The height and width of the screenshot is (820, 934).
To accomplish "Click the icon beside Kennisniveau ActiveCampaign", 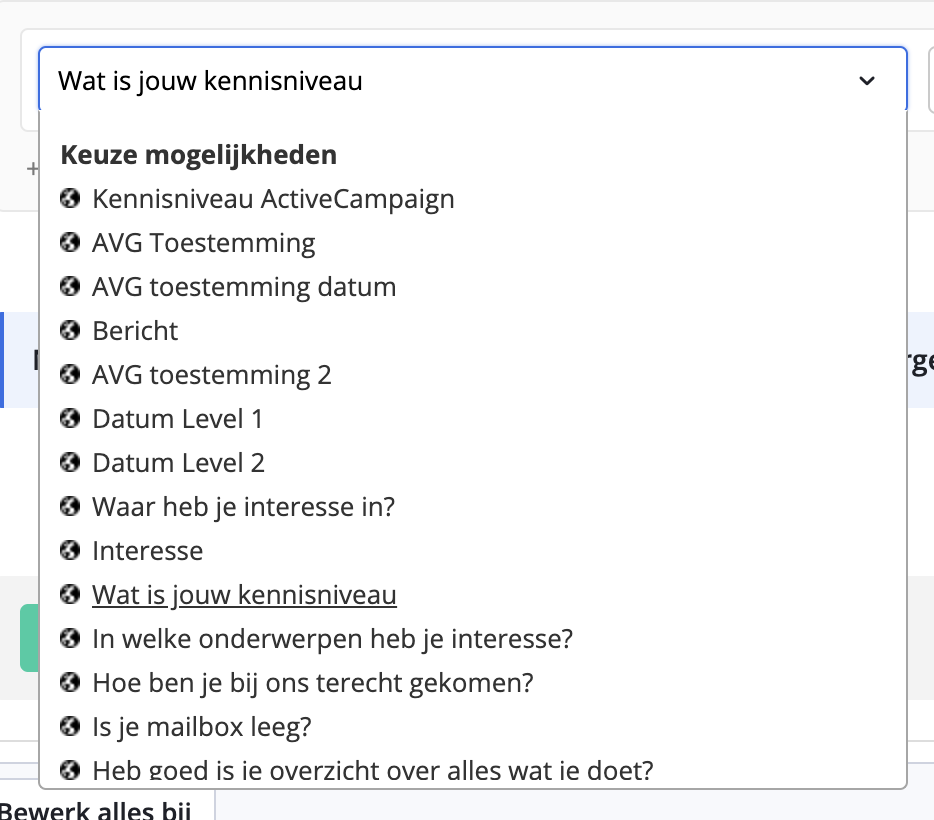I will pos(70,198).
